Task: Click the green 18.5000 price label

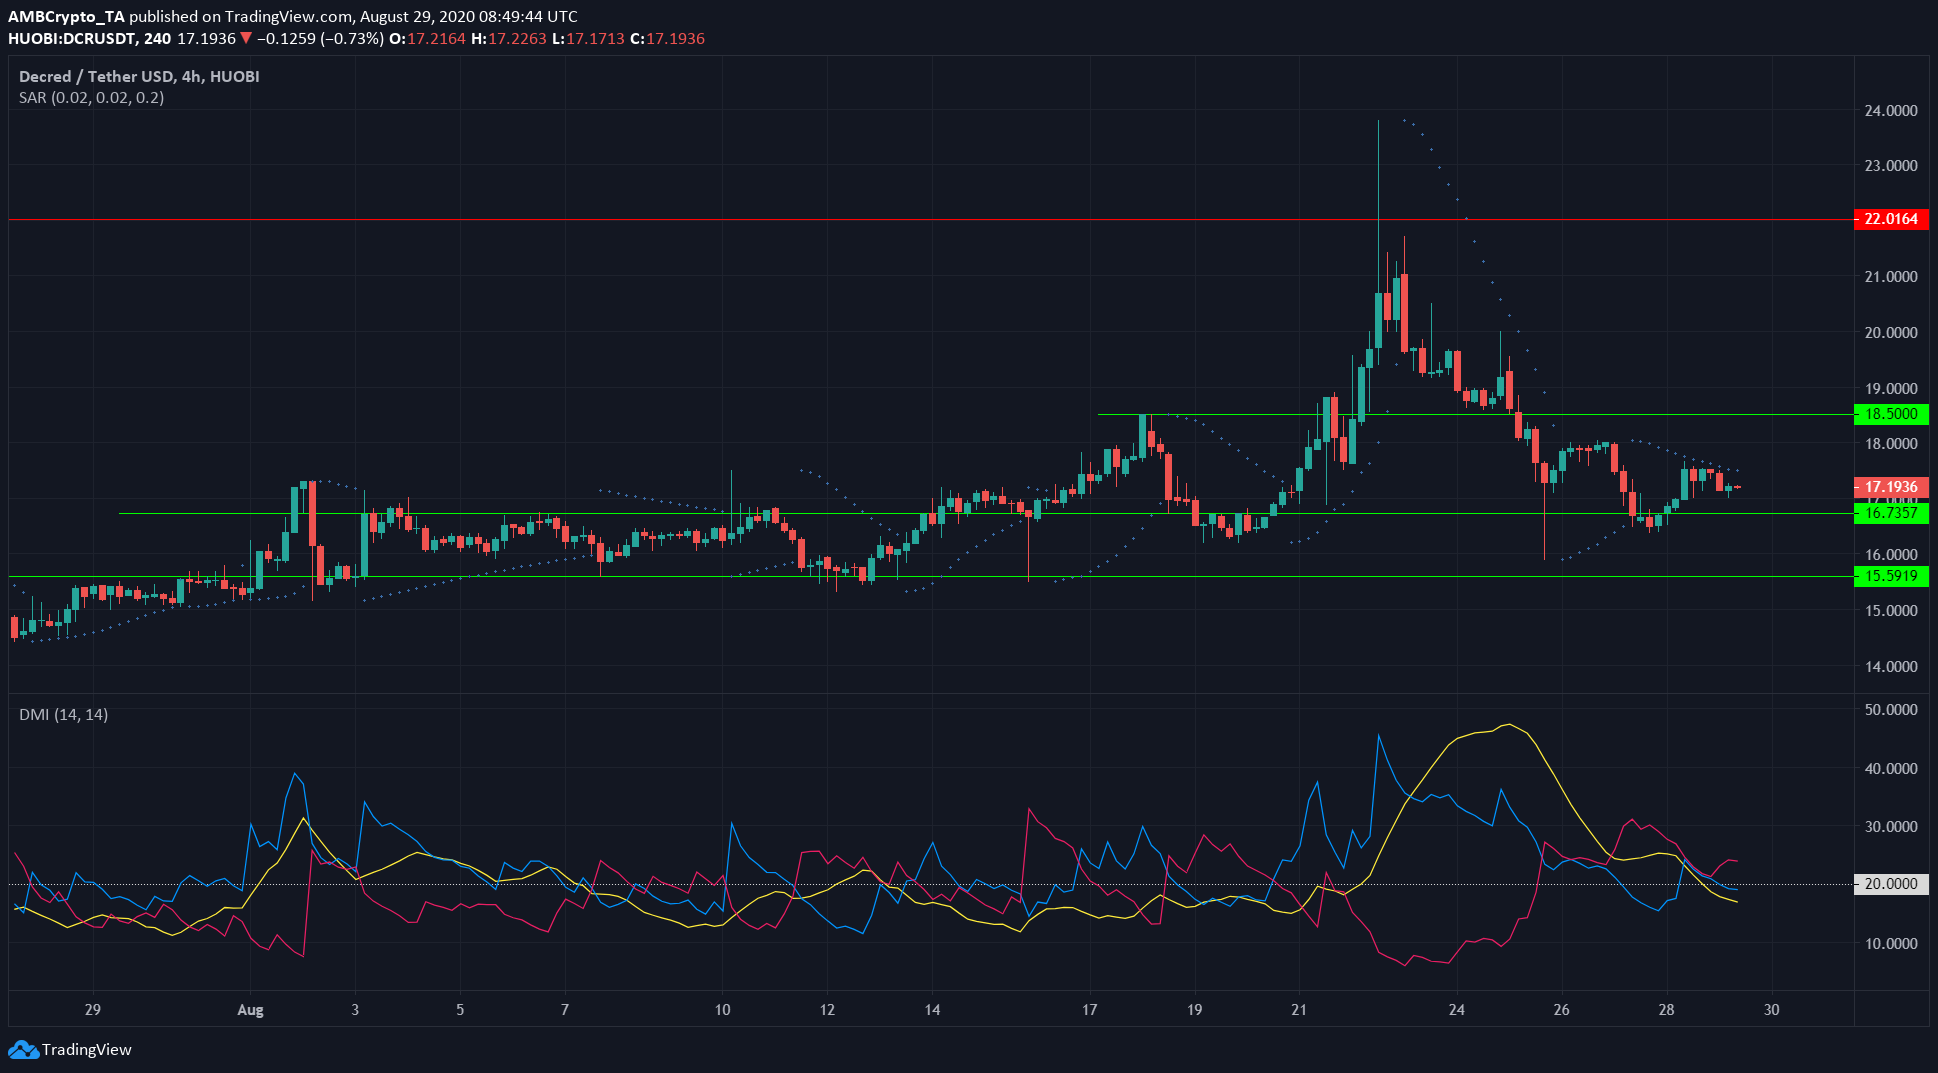Action: click(x=1891, y=414)
